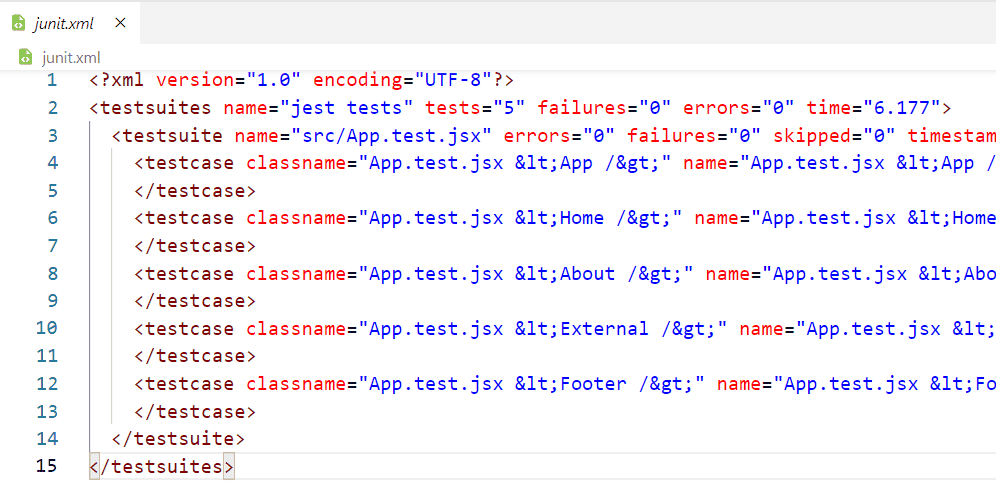This screenshot has height=490, width=996.
Task: Click line number 12 in the gutter
Action: tap(47, 383)
